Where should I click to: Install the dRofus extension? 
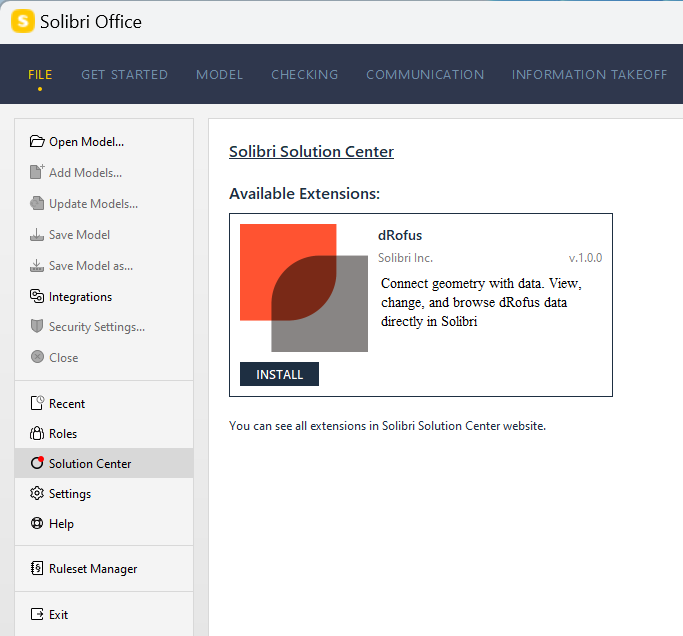click(279, 374)
